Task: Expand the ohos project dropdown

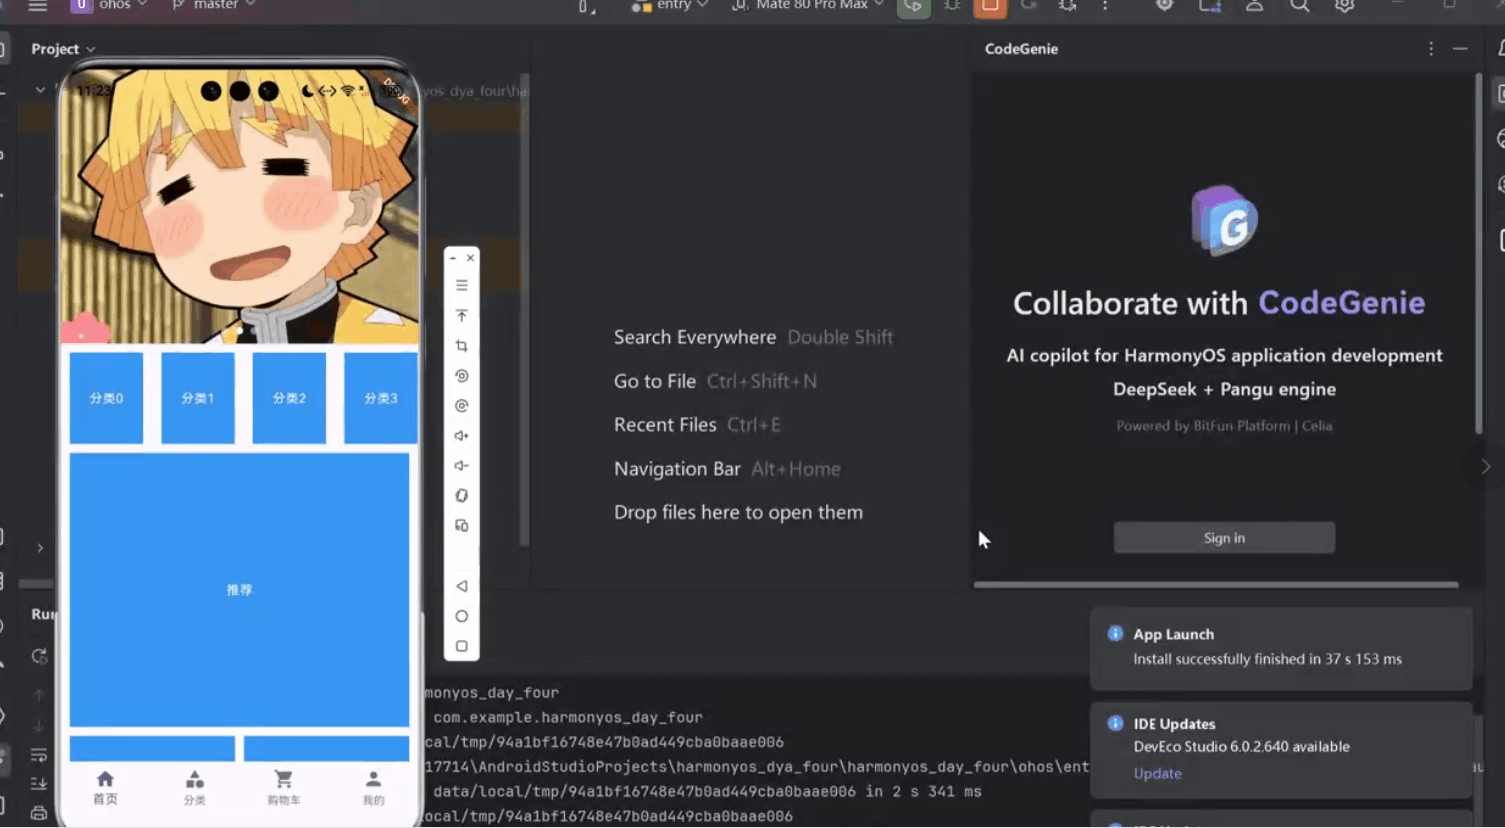Action: 110,6
